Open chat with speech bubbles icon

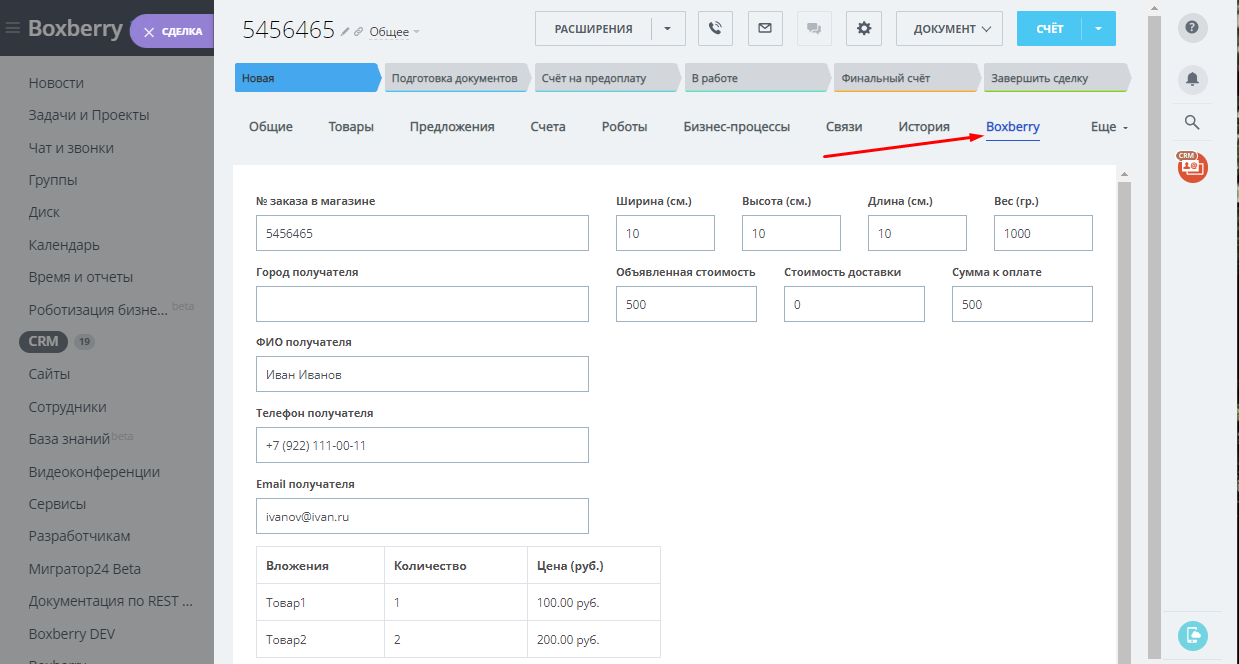coord(814,29)
